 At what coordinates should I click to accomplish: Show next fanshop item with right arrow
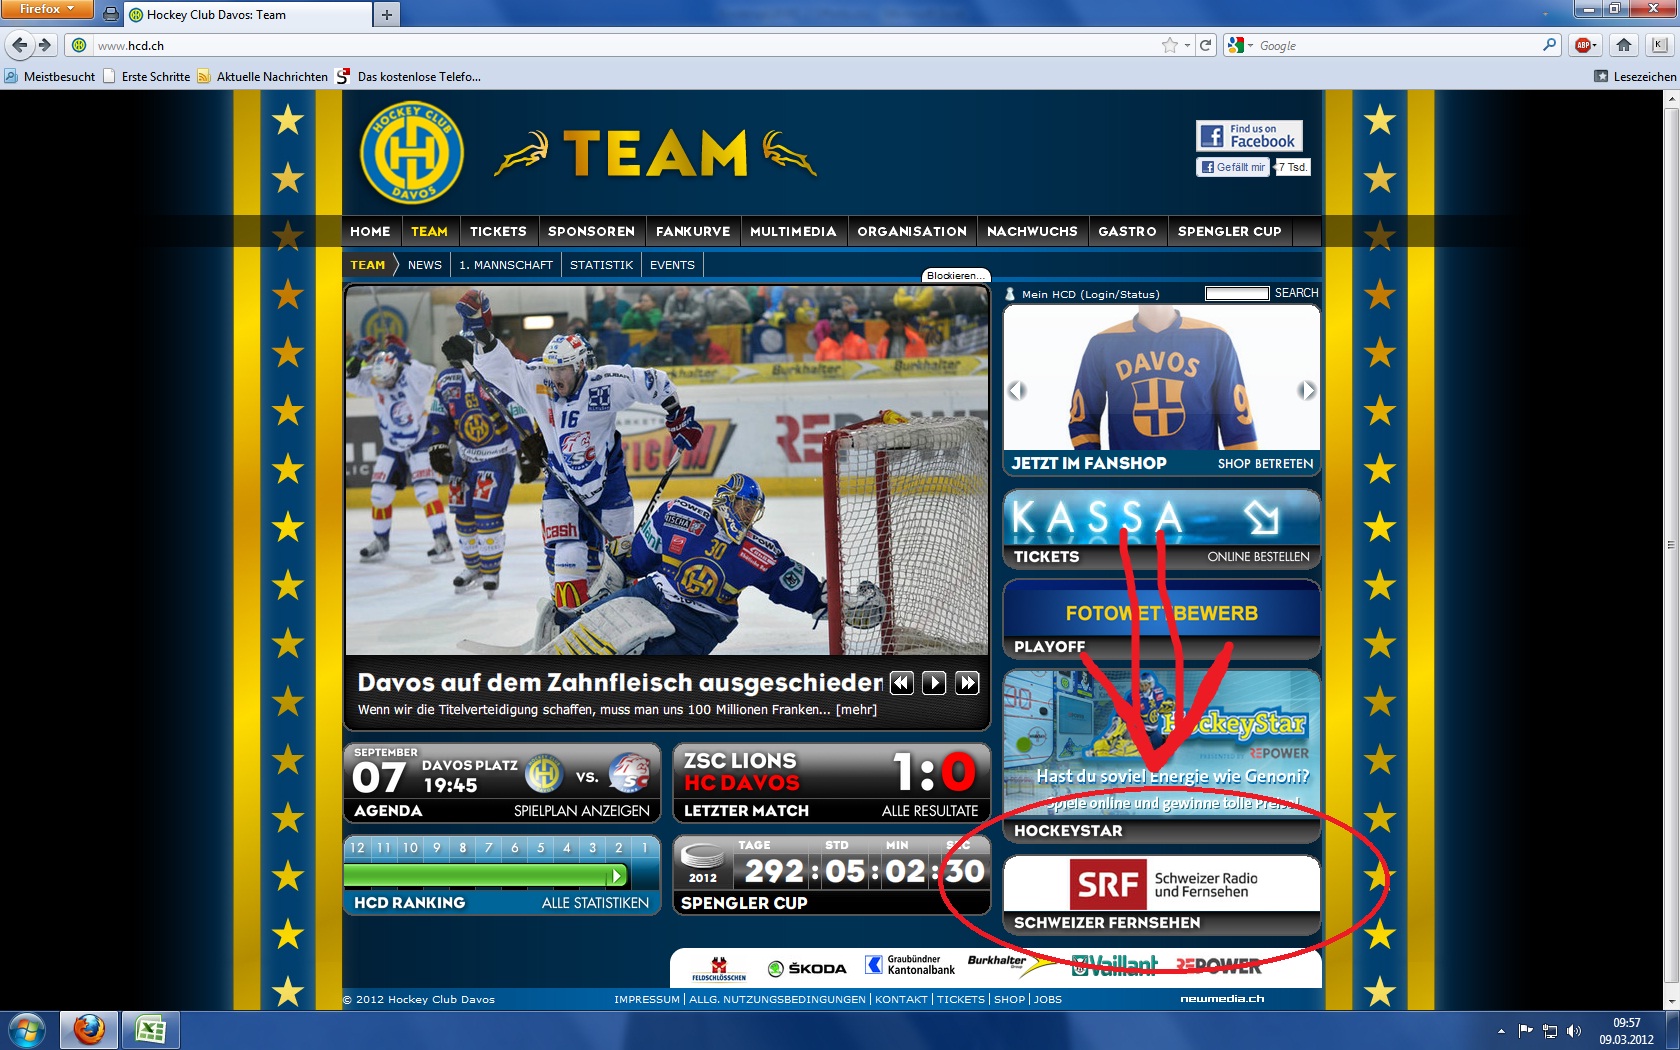pos(1306,390)
